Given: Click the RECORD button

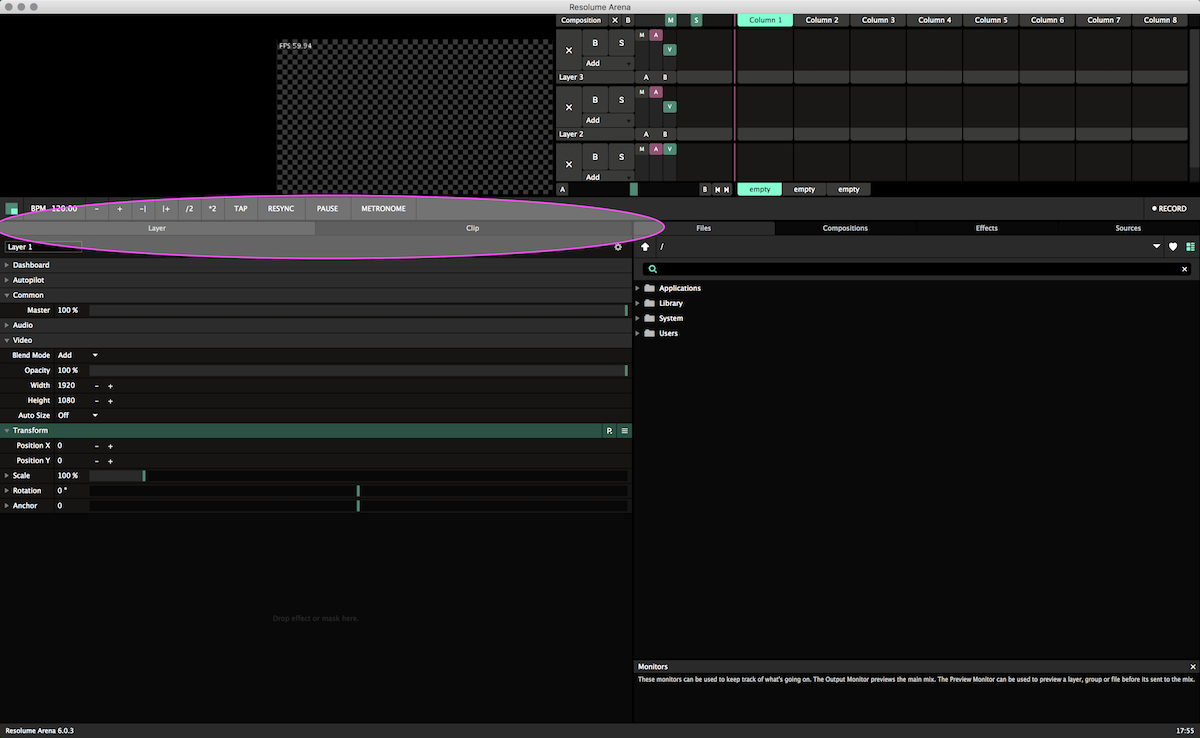Looking at the screenshot, I should (1169, 209).
